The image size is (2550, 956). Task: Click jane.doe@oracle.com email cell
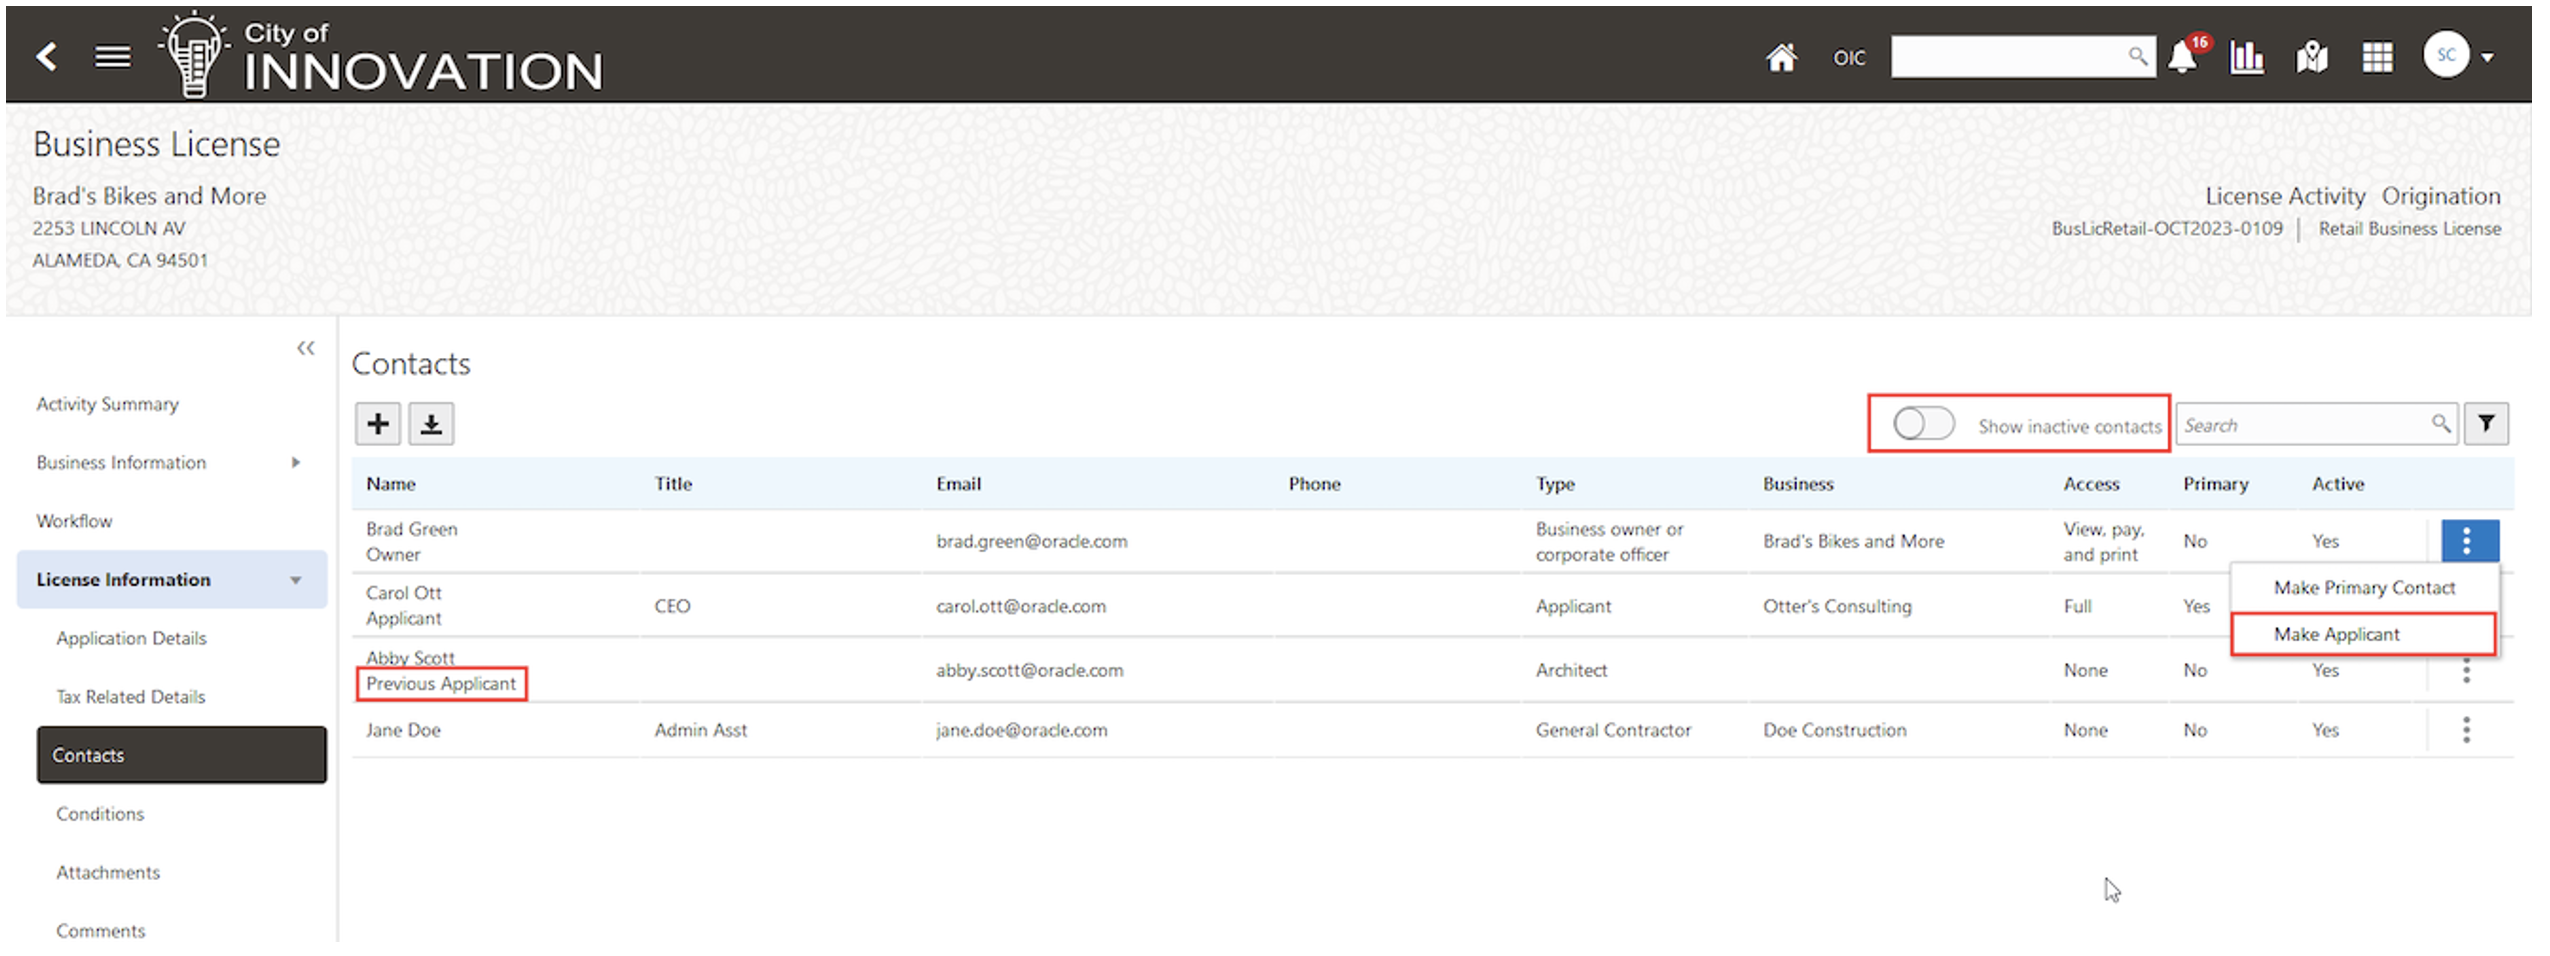(1021, 730)
